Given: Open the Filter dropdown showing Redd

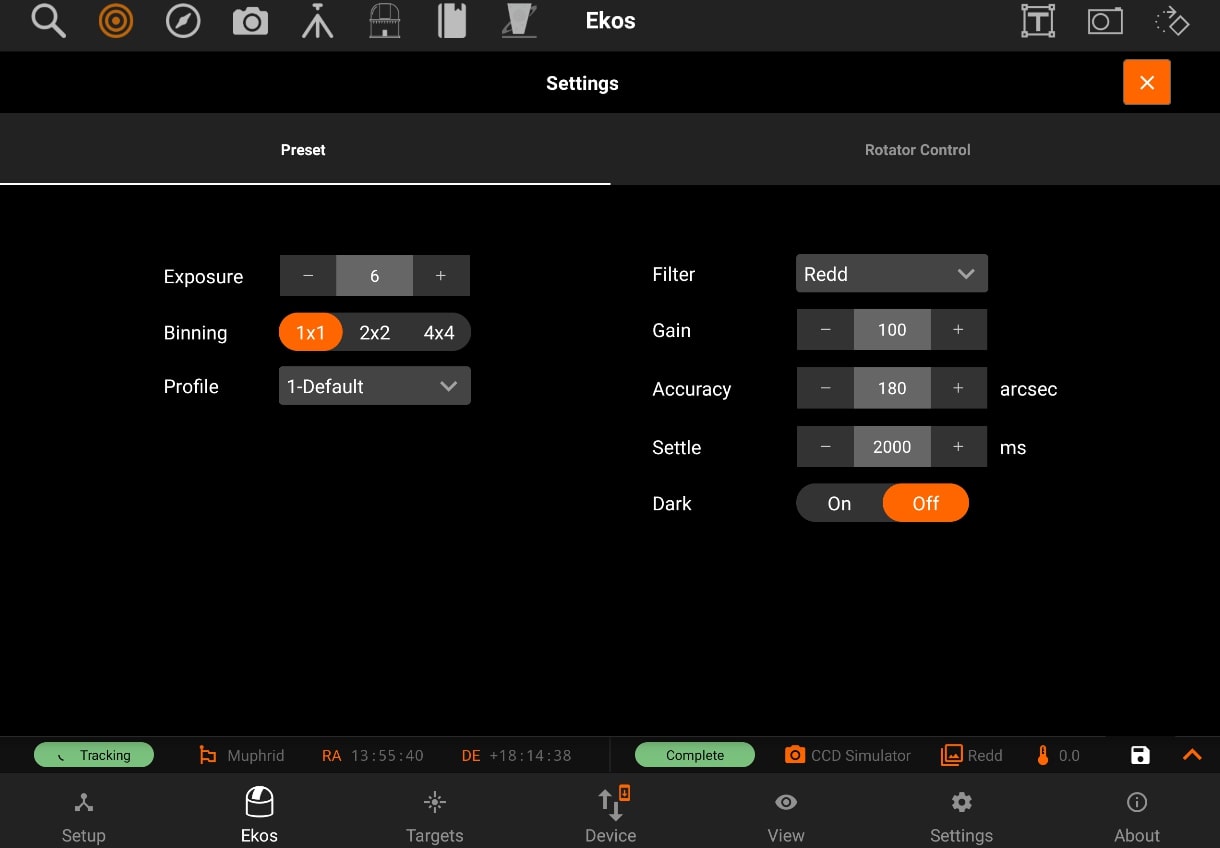Looking at the screenshot, I should click(x=892, y=274).
